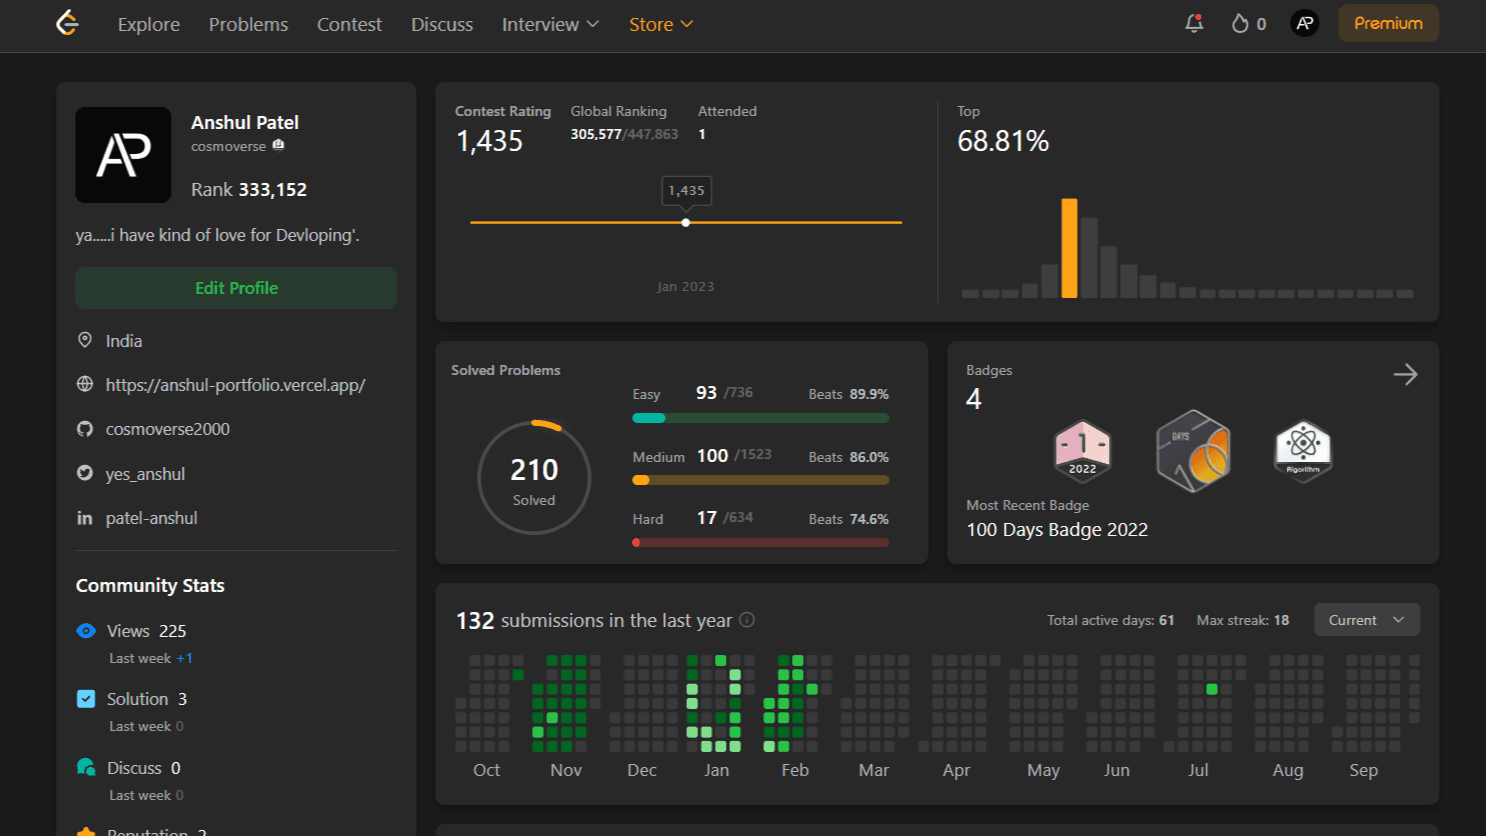
Task: Click the globe icon beside portfolio link
Action: [x=85, y=384]
